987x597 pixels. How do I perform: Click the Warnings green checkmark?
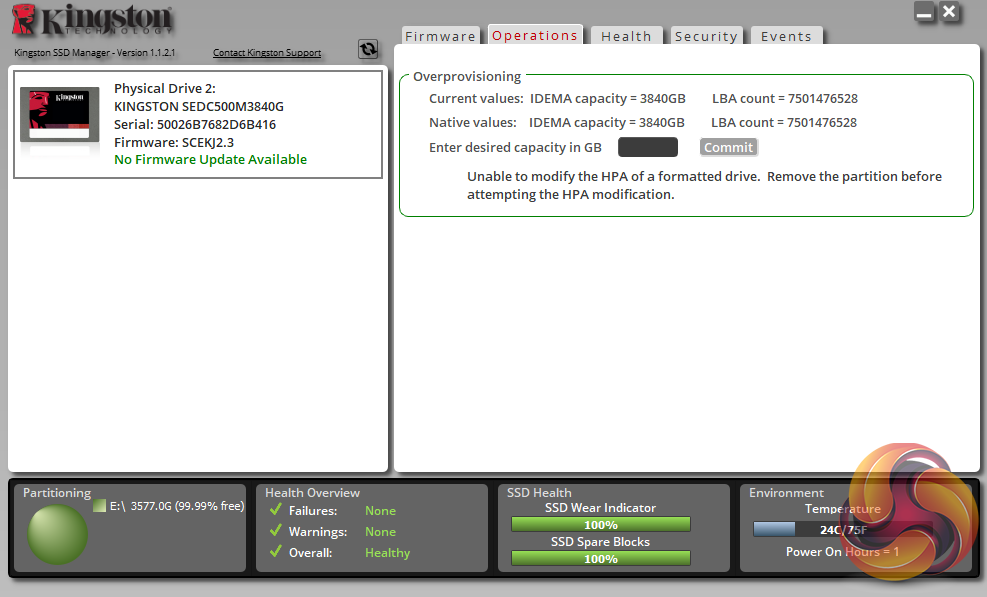point(275,530)
